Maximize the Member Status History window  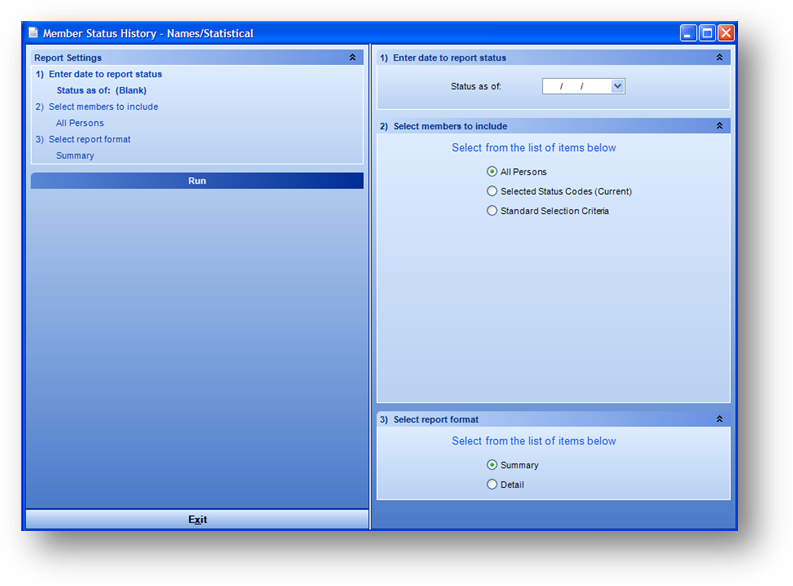pyautogui.click(x=707, y=33)
